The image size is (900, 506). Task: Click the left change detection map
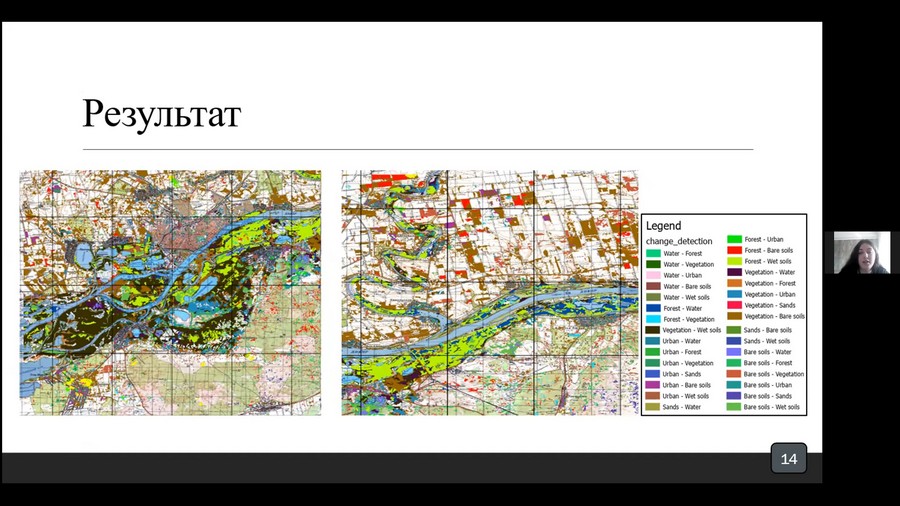coord(171,292)
